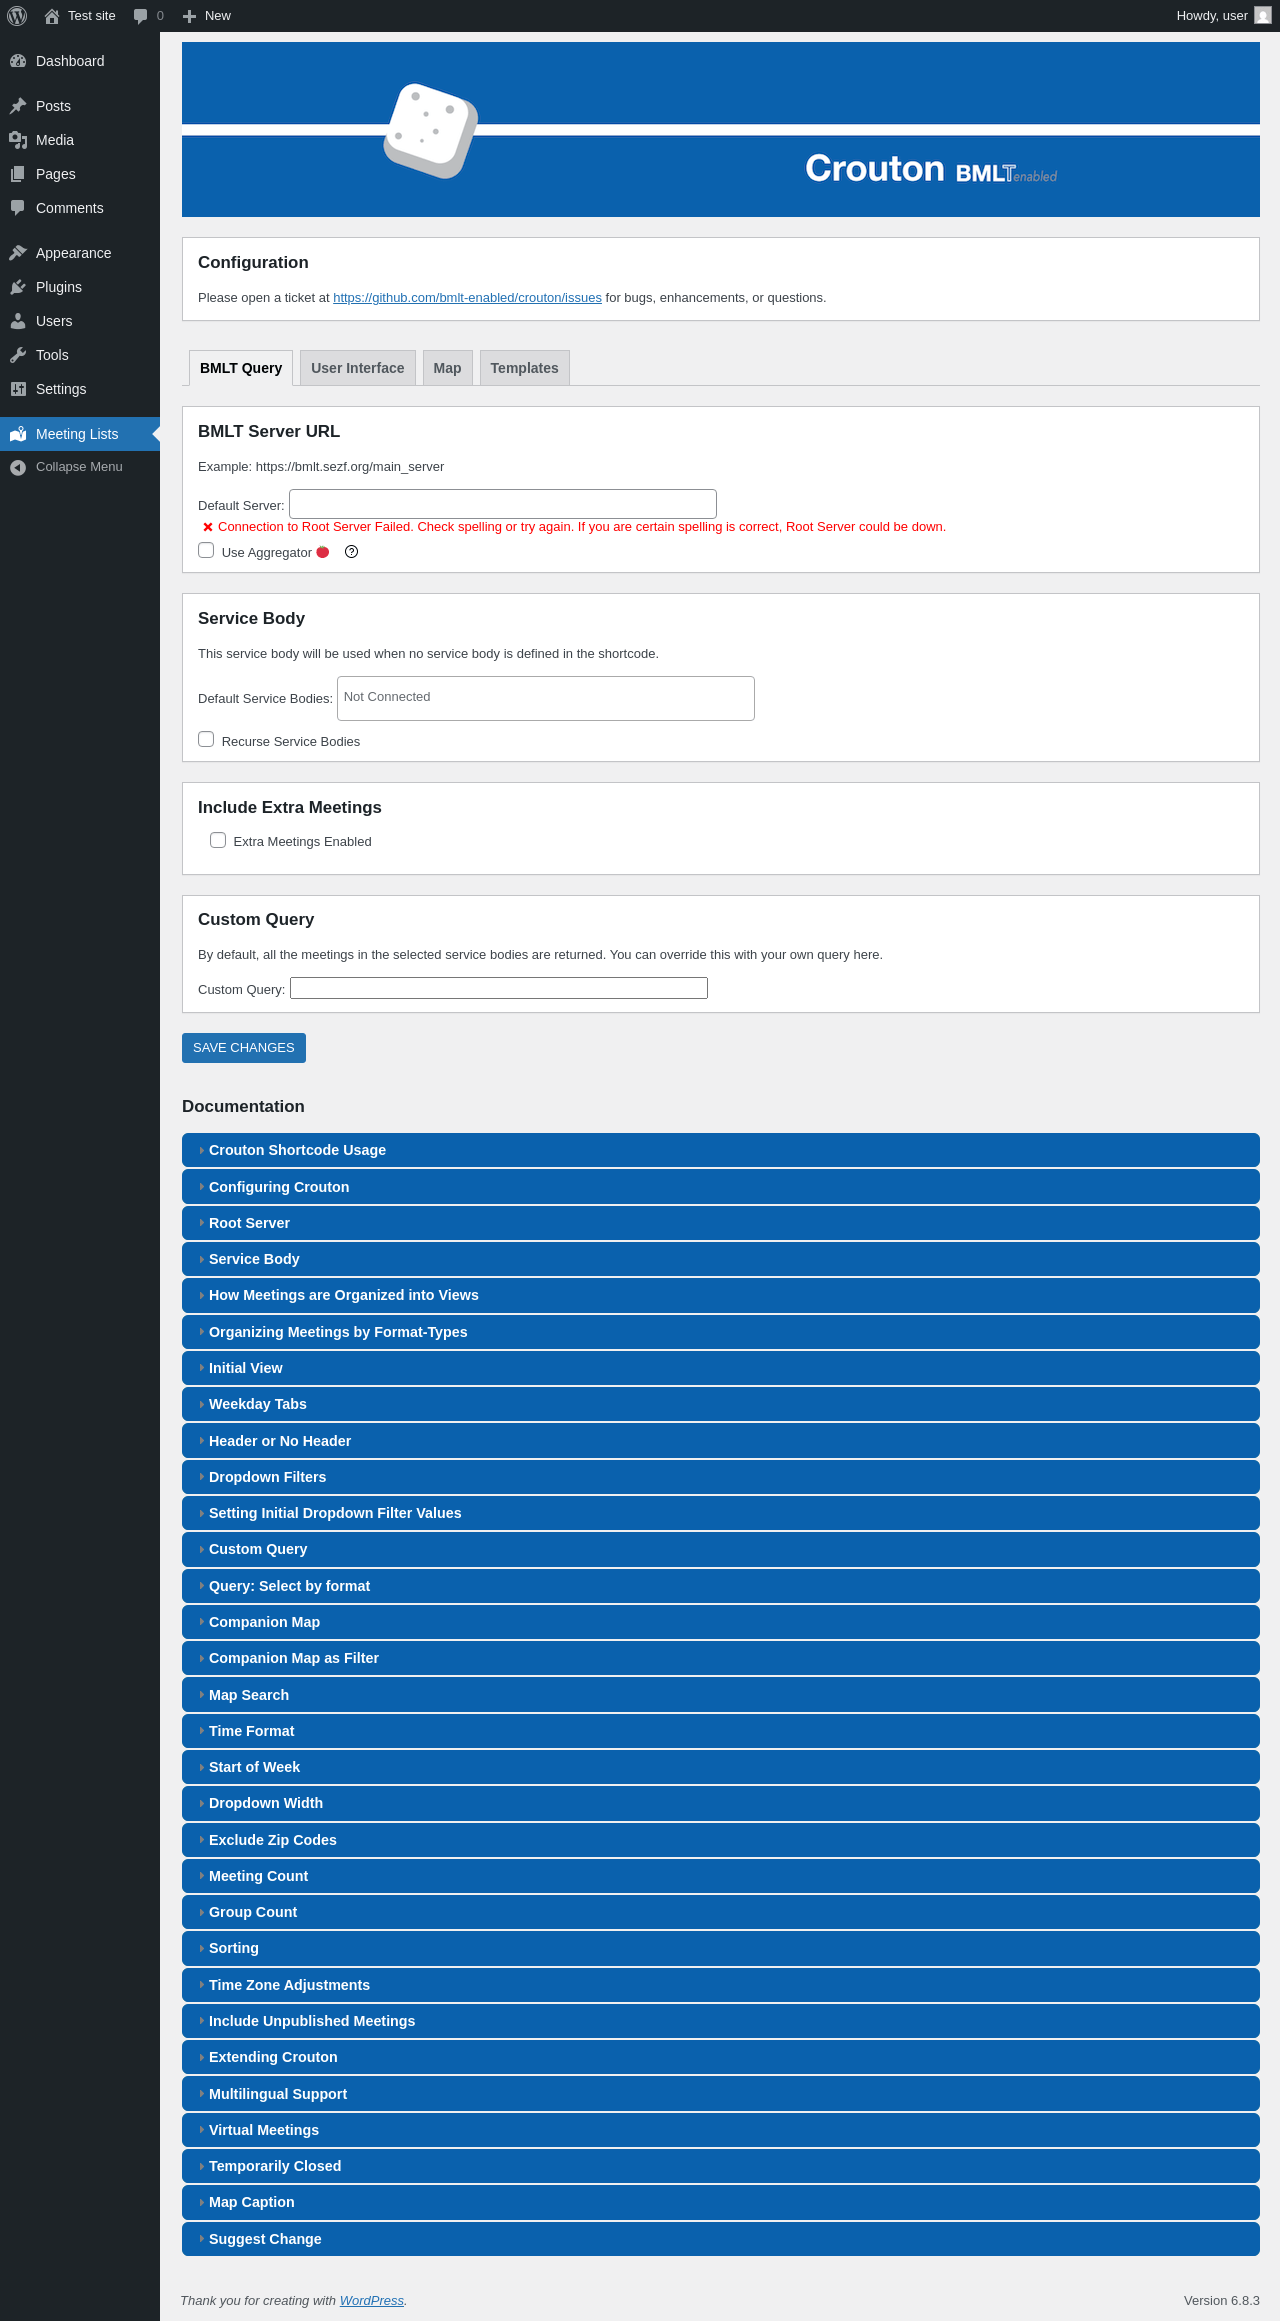
Task: Expand the Companion Map section
Action: (720, 1622)
